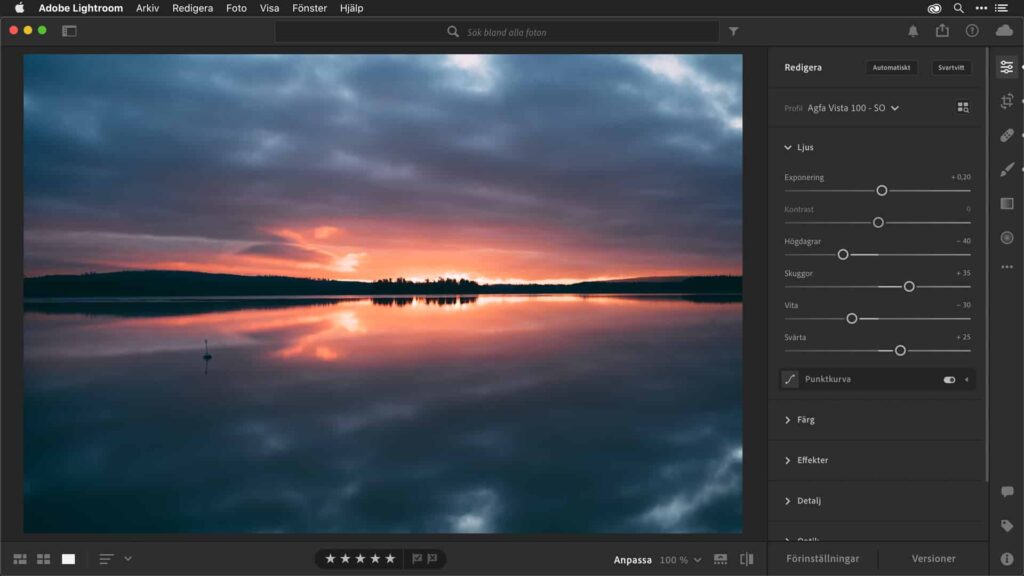Screen dimensions: 1024x576
Task: Toggle the before/after original view
Action: (x=746, y=559)
